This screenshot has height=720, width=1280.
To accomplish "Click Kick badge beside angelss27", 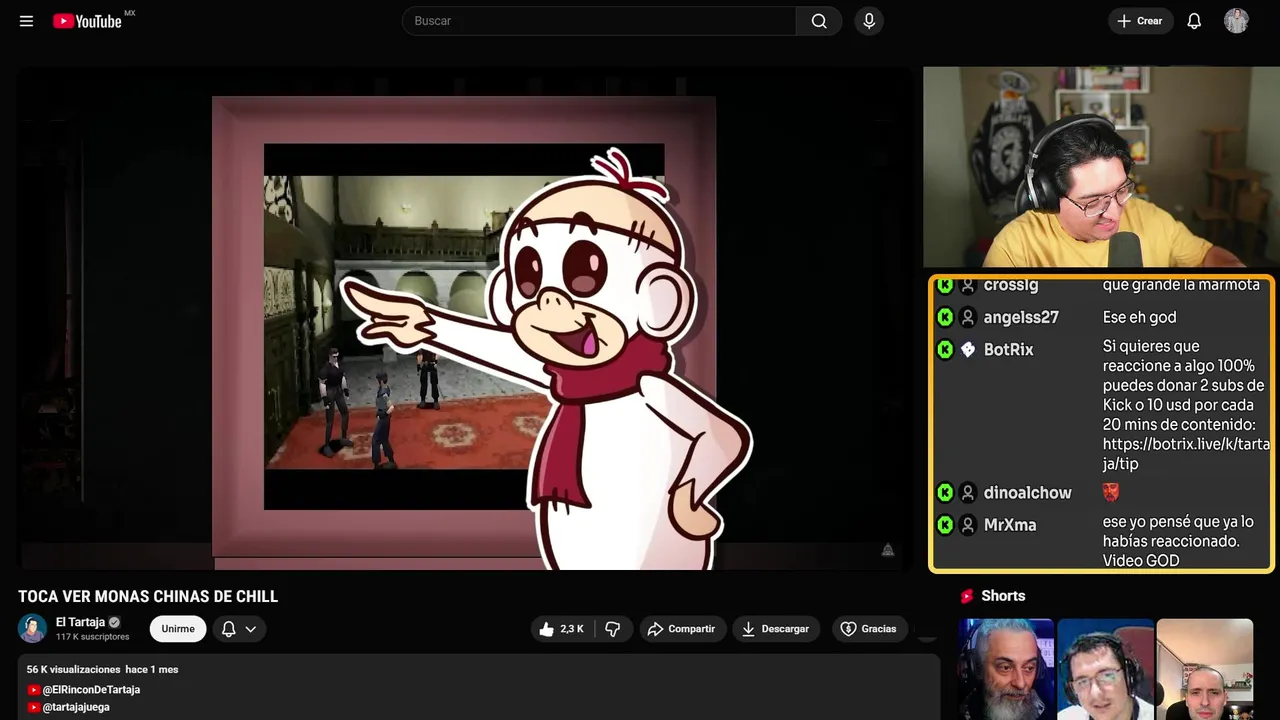I will point(945,317).
